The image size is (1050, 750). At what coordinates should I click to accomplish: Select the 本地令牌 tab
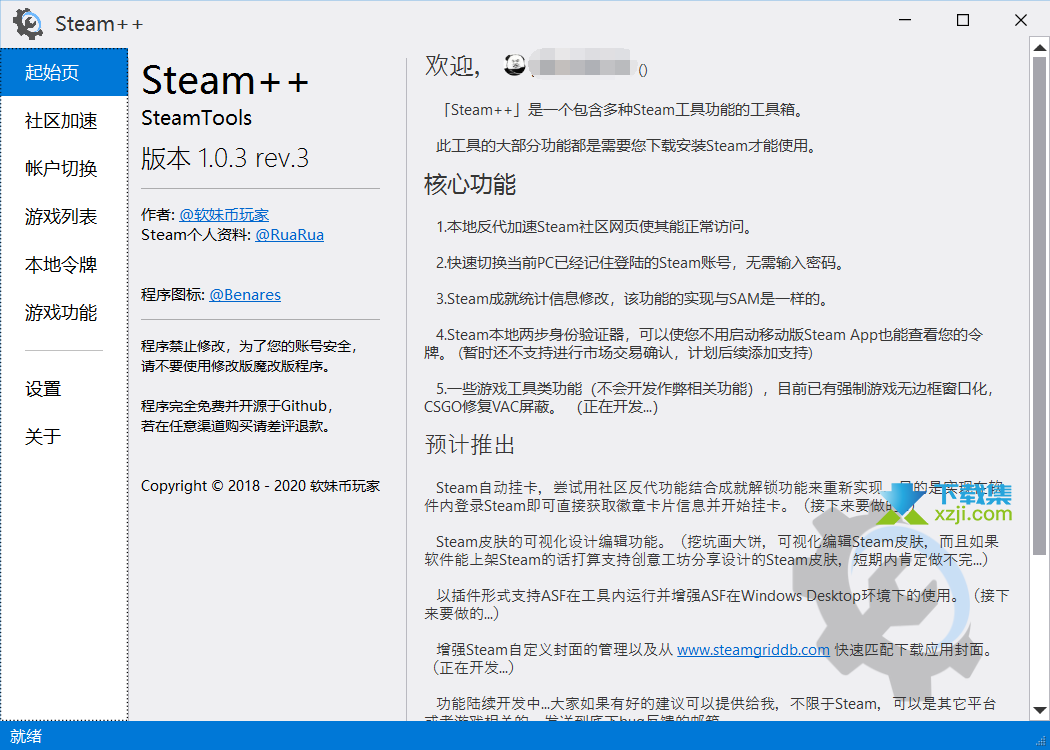click(64, 265)
